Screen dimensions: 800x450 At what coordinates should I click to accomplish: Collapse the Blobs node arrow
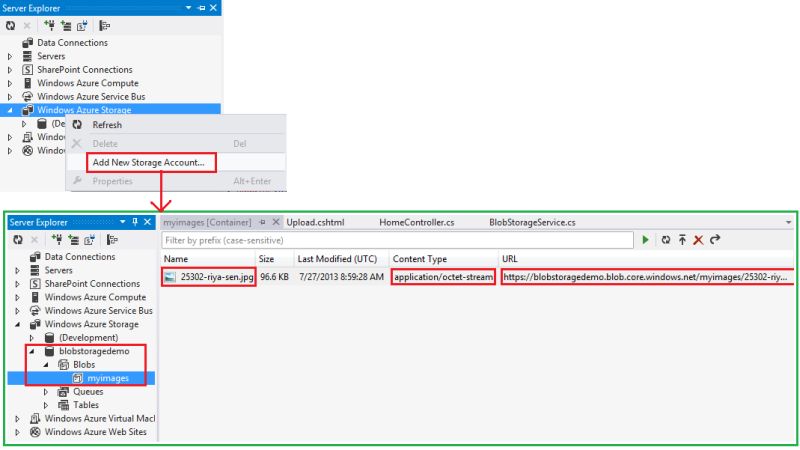(46, 365)
